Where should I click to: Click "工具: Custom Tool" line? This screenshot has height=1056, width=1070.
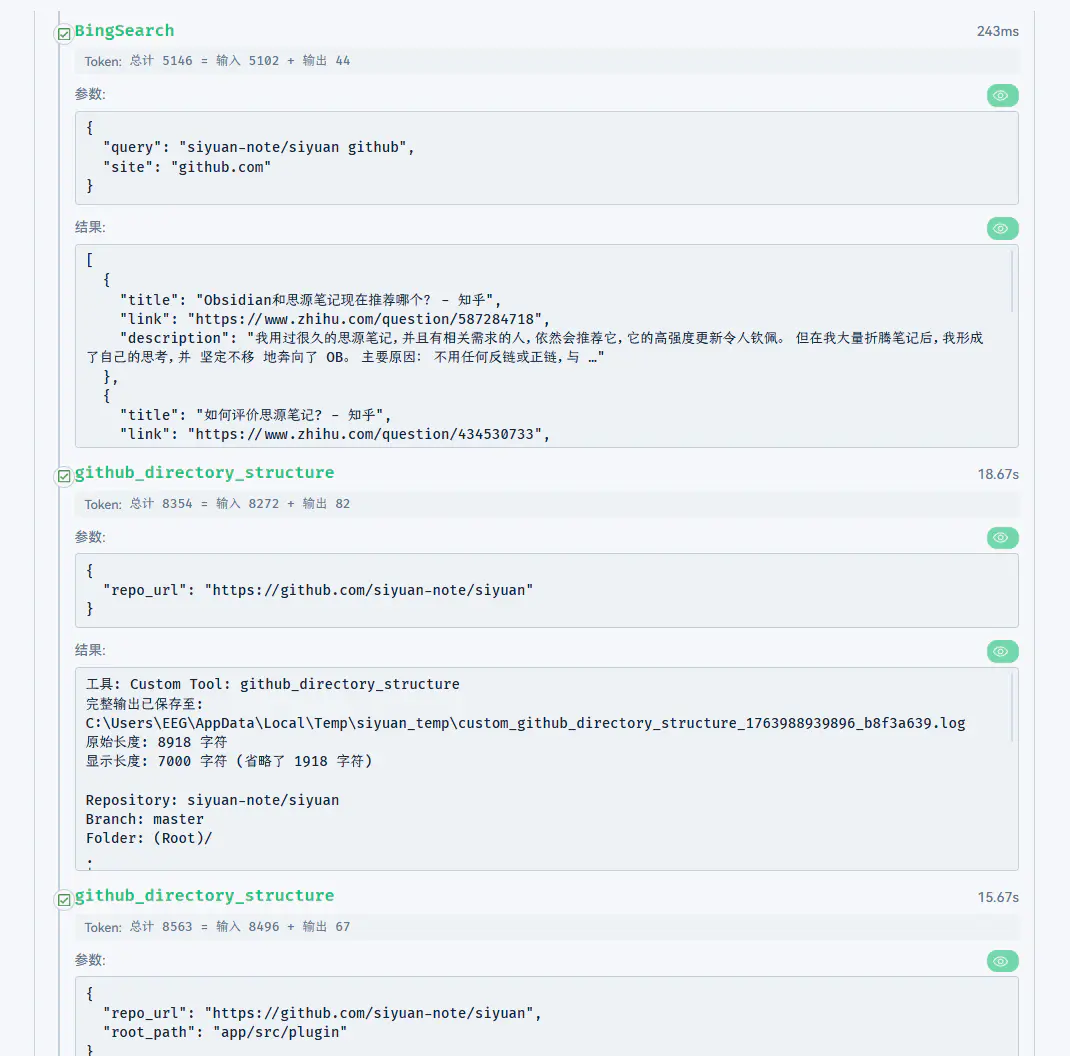coord(272,685)
